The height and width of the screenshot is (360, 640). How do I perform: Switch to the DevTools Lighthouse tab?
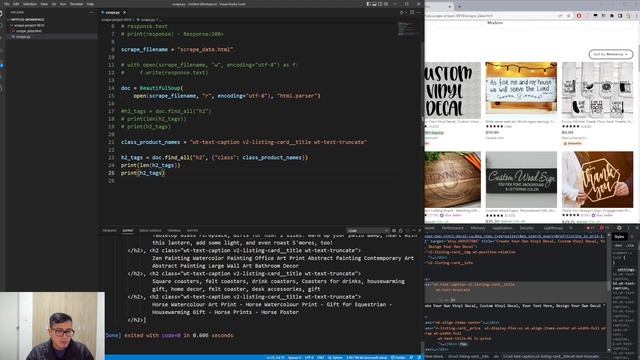553,228
